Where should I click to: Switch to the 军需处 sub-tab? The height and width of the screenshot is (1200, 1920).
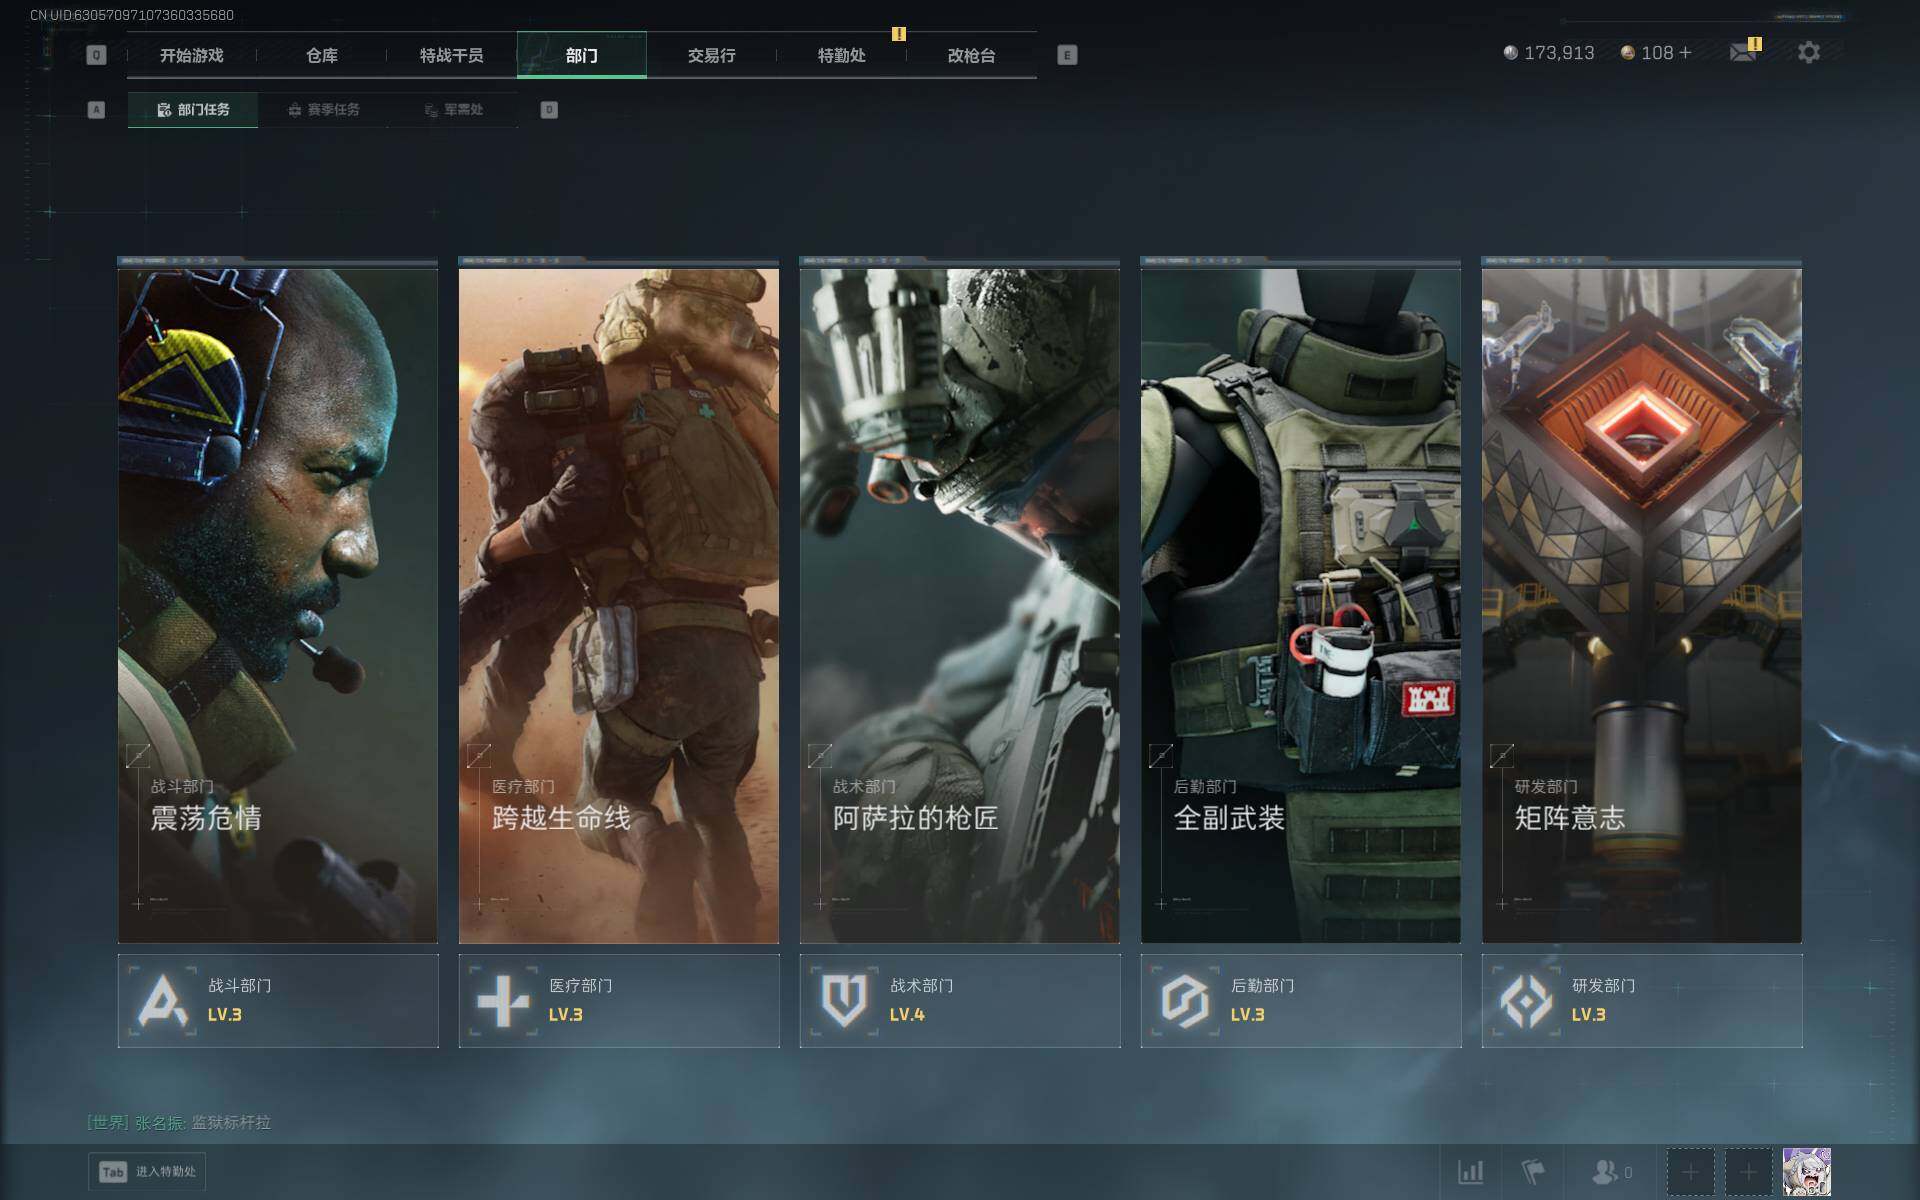click(453, 110)
